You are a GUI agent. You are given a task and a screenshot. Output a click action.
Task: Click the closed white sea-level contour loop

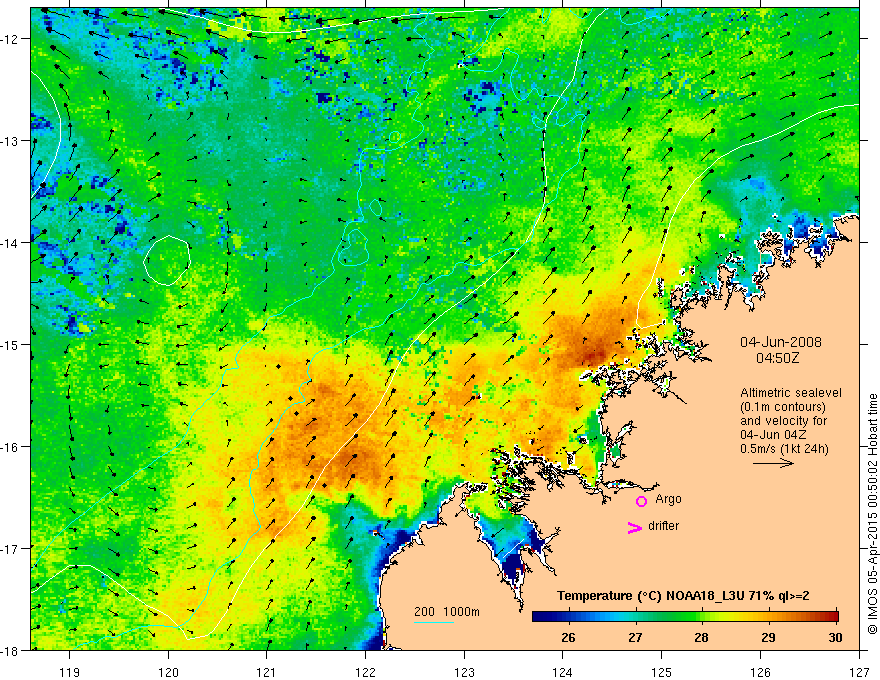[167, 260]
